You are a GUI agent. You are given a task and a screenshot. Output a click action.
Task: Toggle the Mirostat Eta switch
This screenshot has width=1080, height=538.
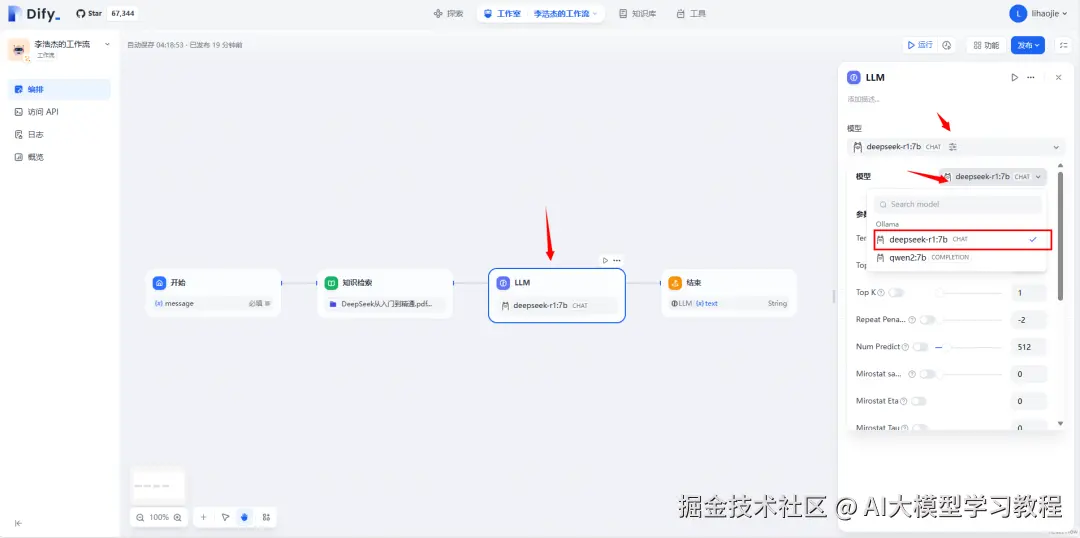919,401
